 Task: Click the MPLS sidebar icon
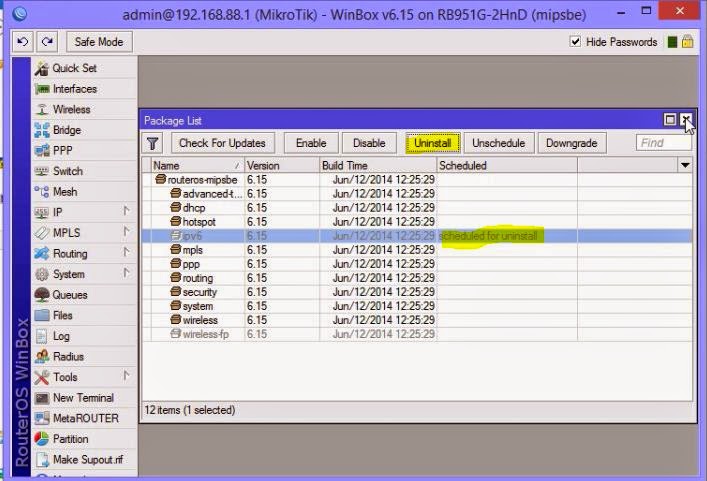pyautogui.click(x=41, y=233)
